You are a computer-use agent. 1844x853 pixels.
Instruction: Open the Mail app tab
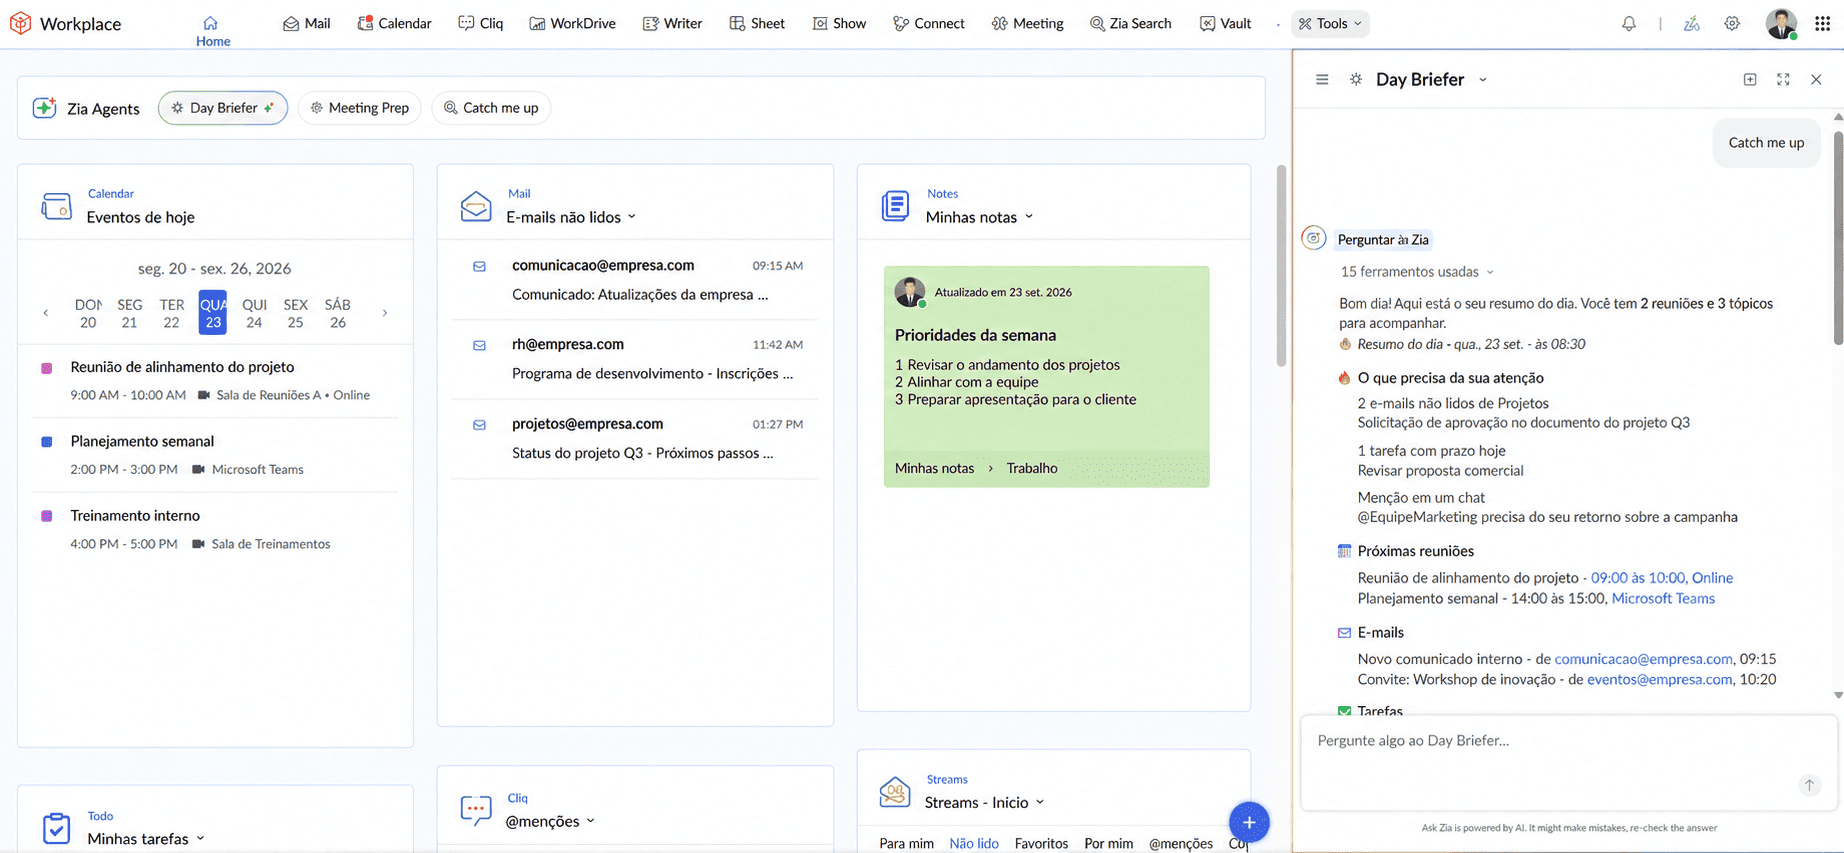click(306, 23)
